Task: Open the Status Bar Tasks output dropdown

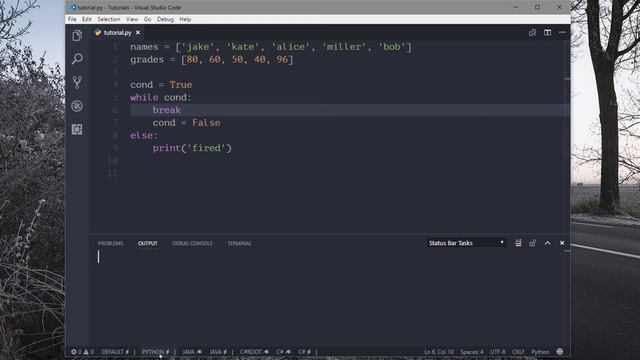Action: tap(466, 243)
